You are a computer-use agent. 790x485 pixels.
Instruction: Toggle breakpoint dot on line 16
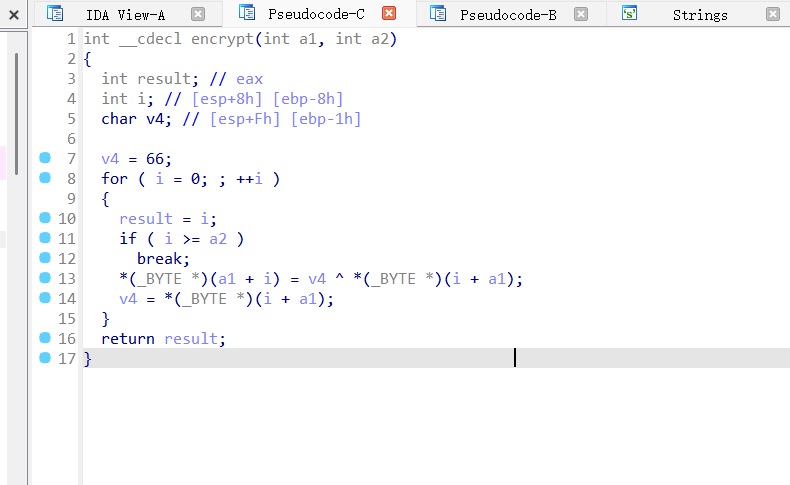click(x=44, y=338)
